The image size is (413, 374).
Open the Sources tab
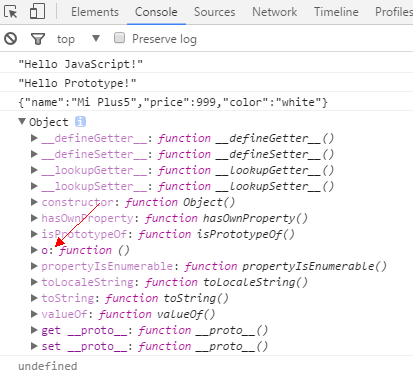point(215,12)
